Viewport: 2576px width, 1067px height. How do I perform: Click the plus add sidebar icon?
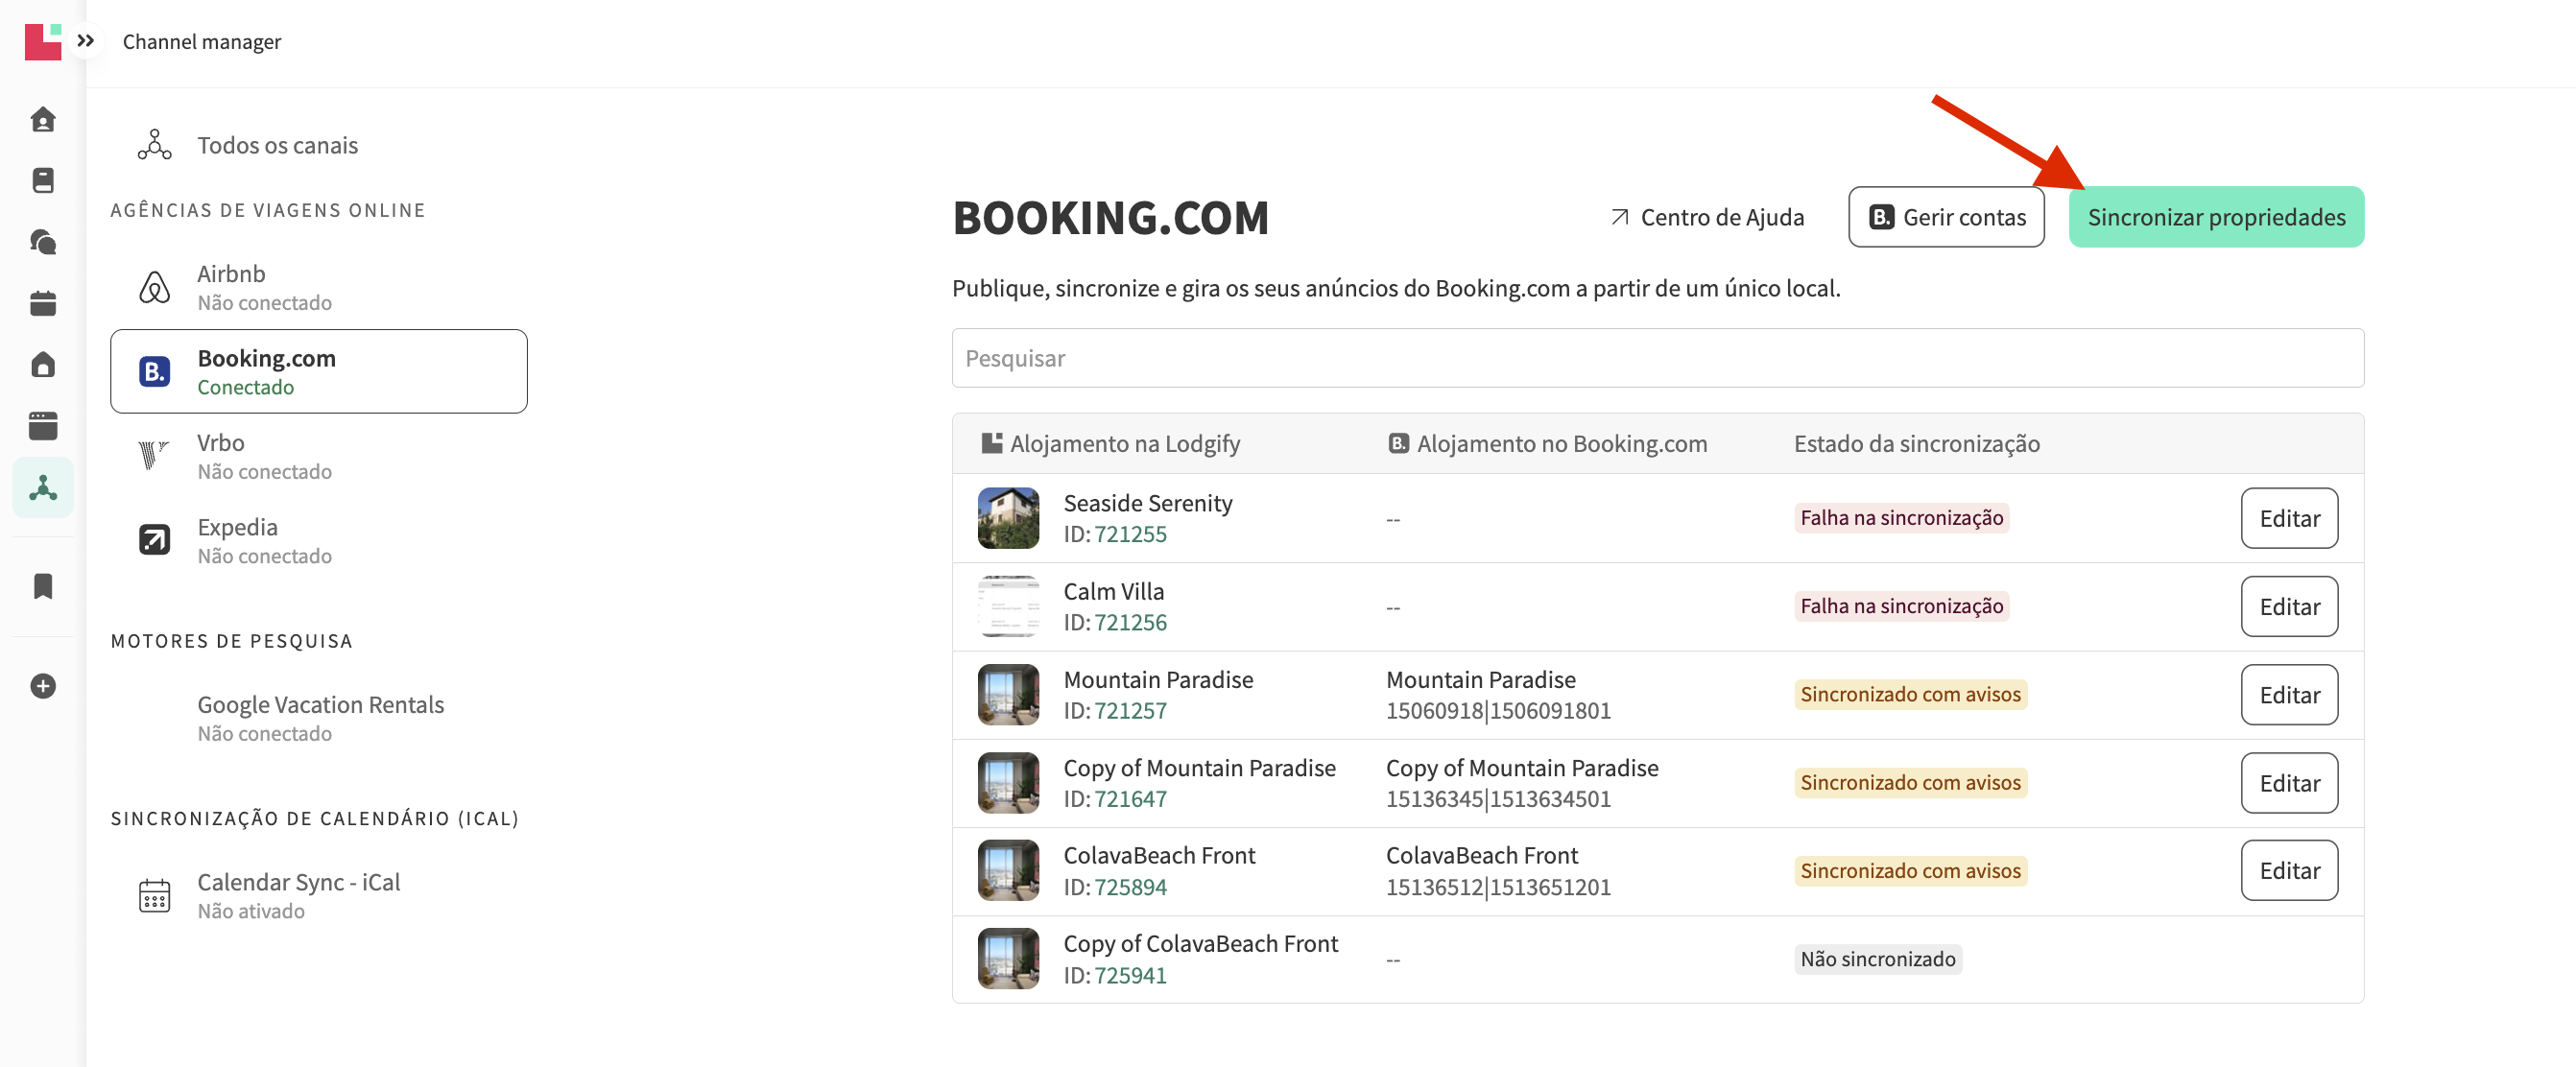43,686
